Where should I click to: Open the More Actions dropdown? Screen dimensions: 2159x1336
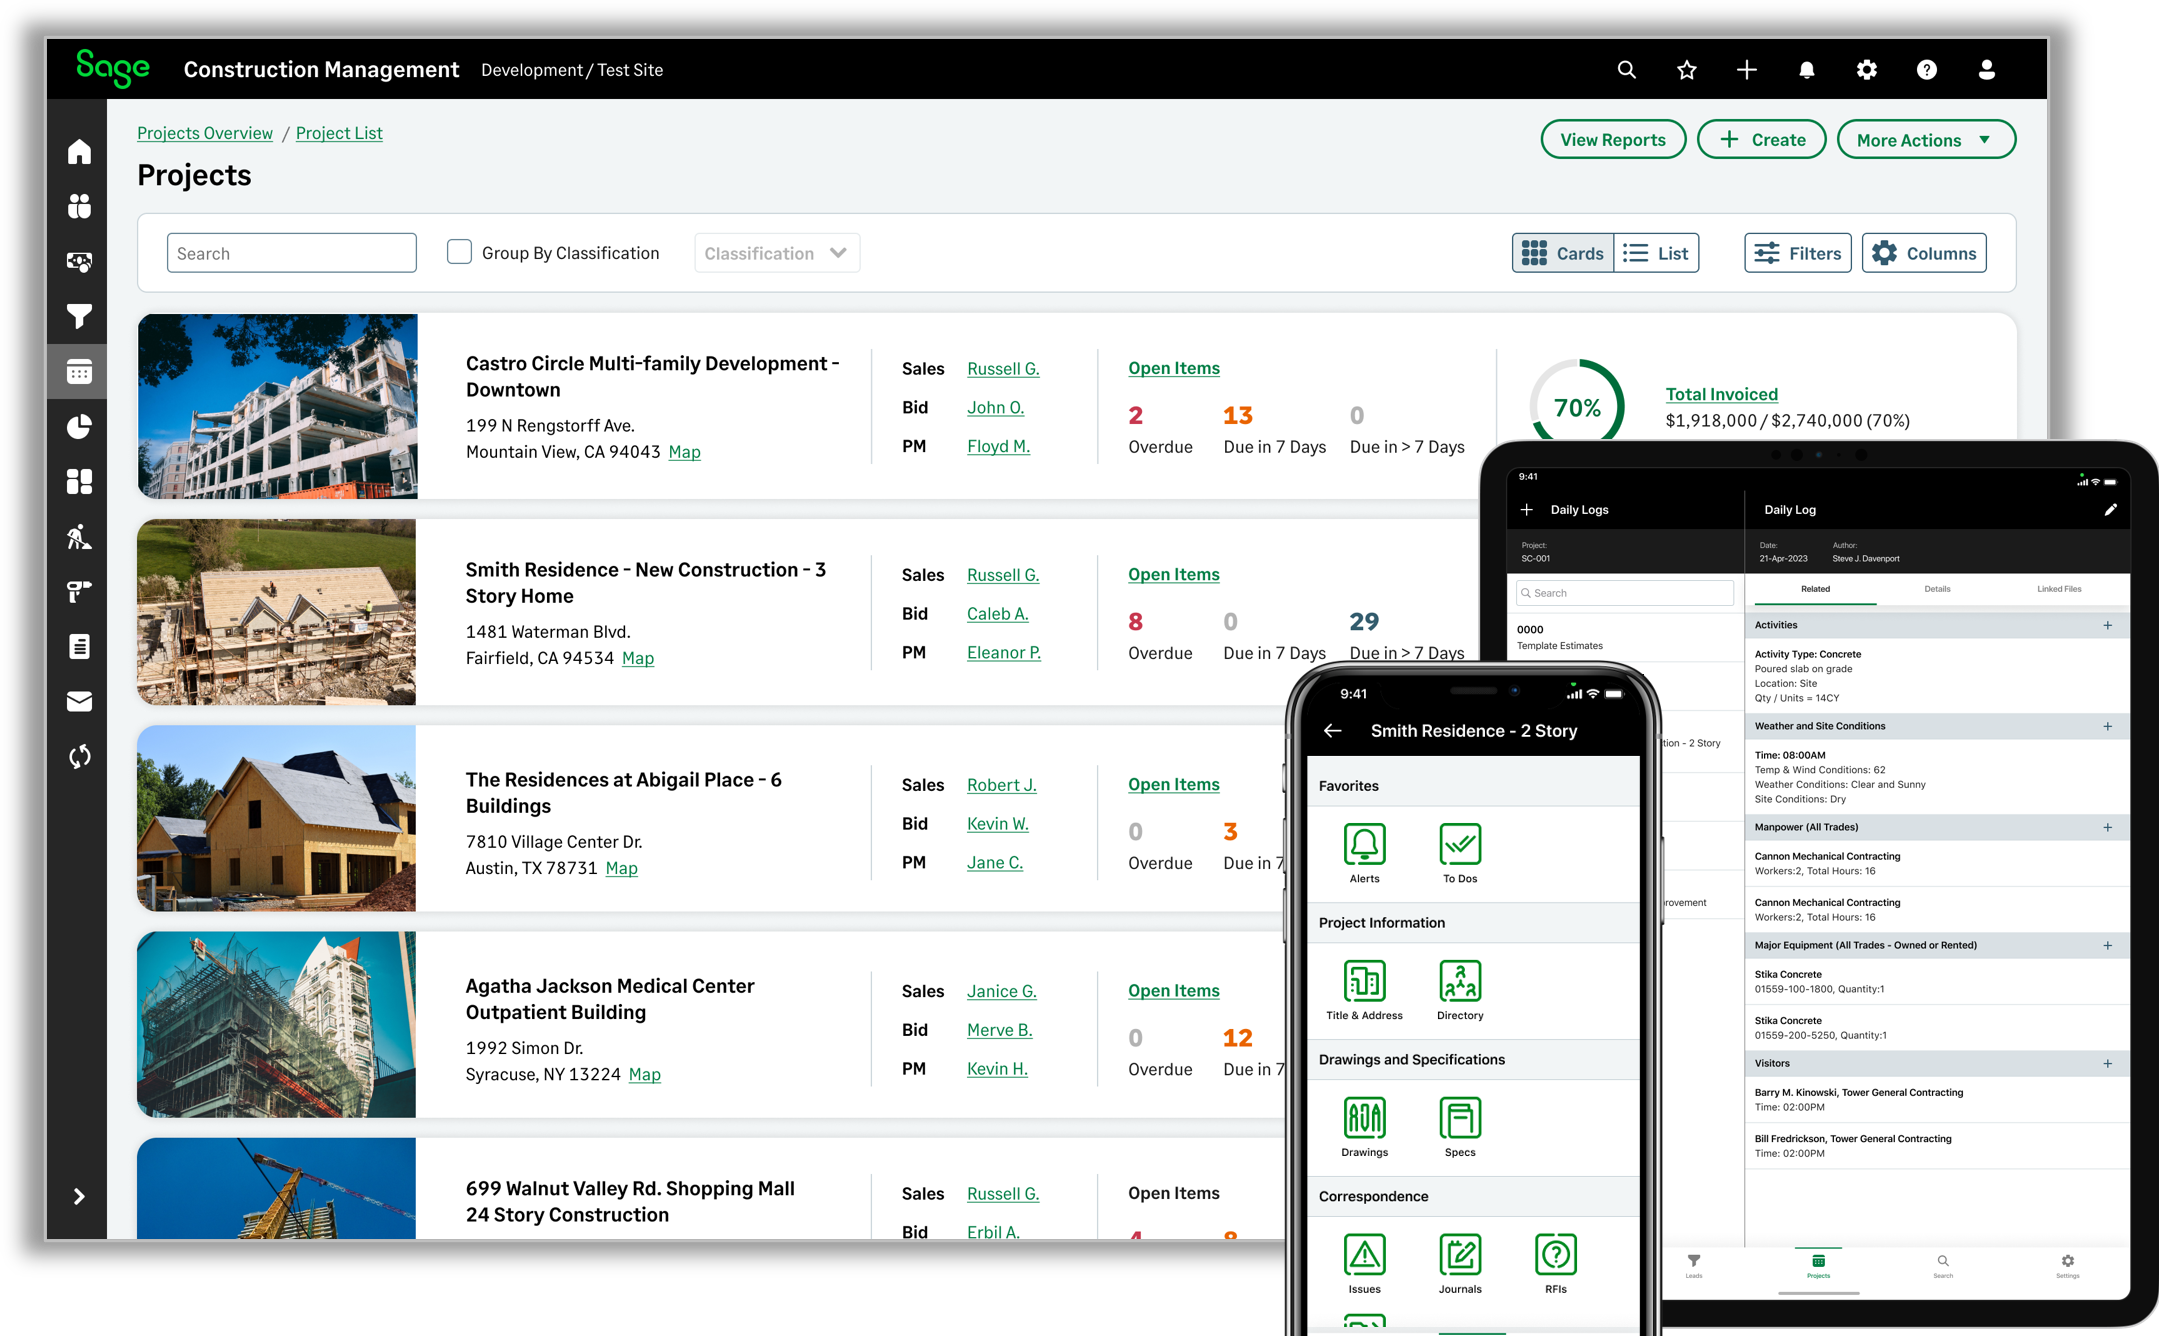[x=1926, y=140]
